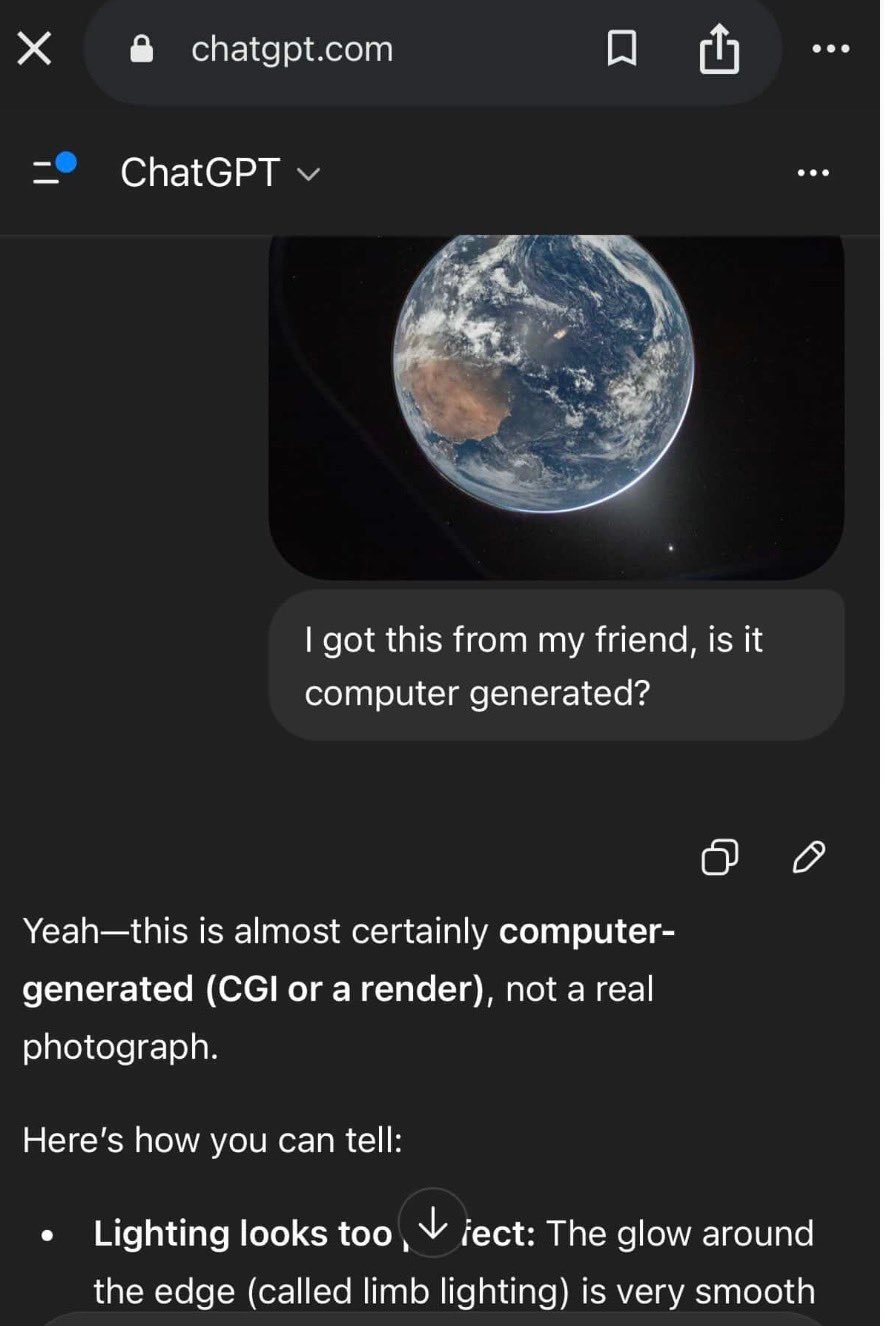Tap the bold "computer-generated (CGI or a render)" text
884x1326 pixels.
[349, 960]
